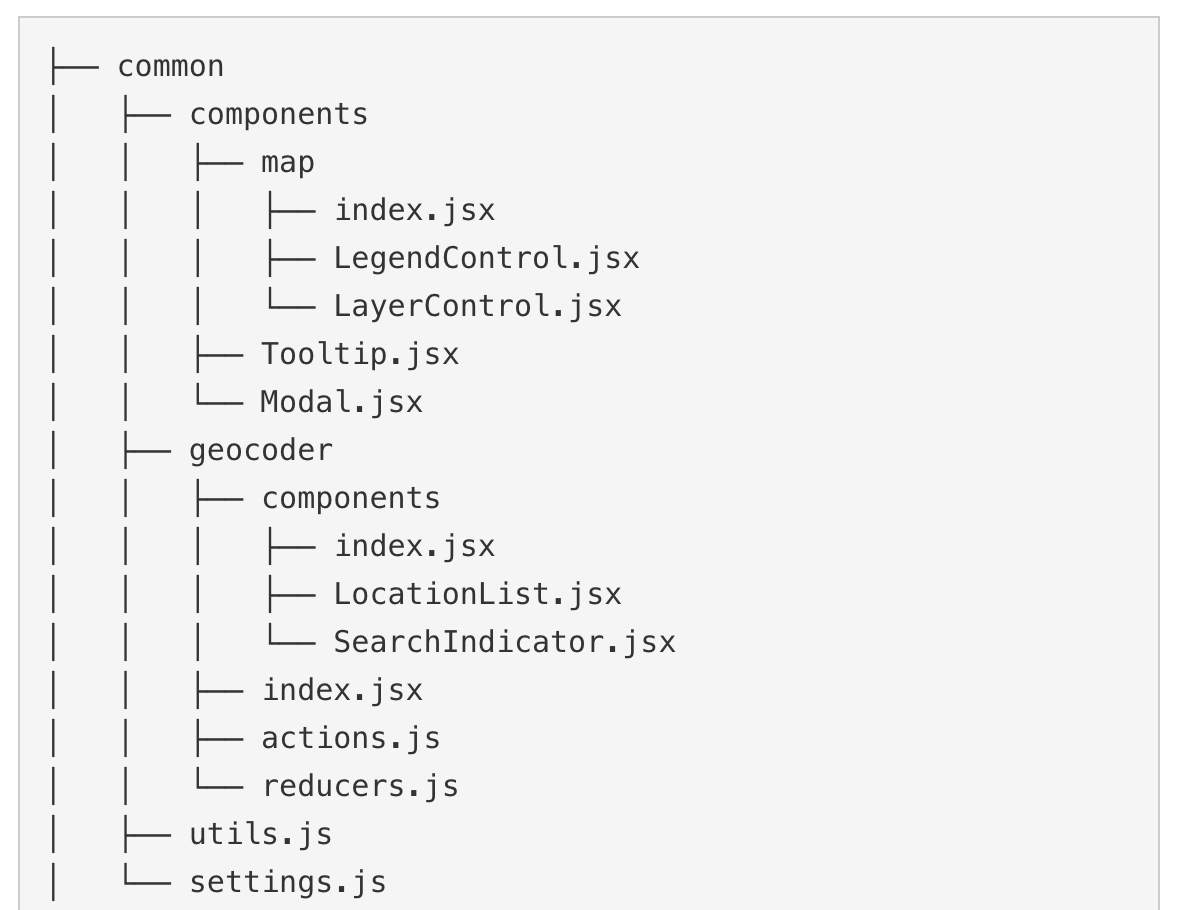
Task: Open index.jsx inside the map folder
Action: point(414,211)
